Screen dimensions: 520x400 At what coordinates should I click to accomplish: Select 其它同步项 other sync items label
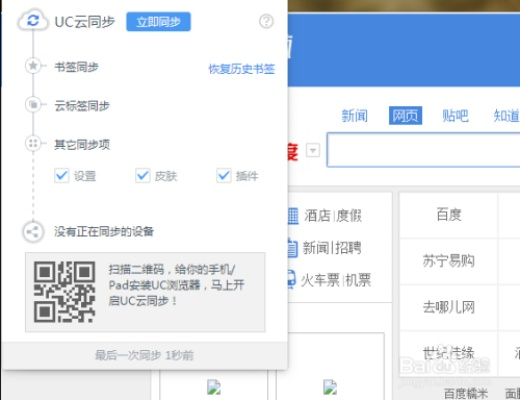(x=82, y=145)
